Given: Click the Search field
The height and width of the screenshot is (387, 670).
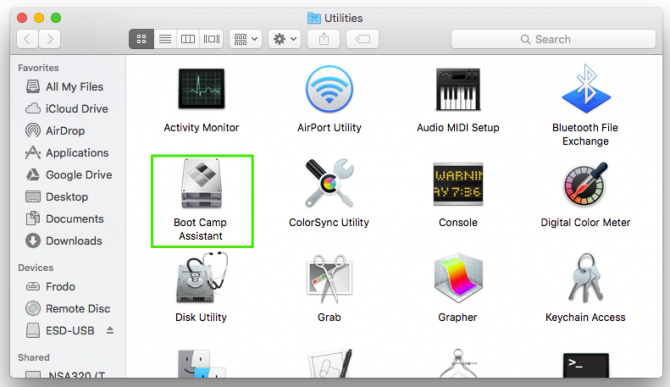Looking at the screenshot, I should [x=553, y=39].
